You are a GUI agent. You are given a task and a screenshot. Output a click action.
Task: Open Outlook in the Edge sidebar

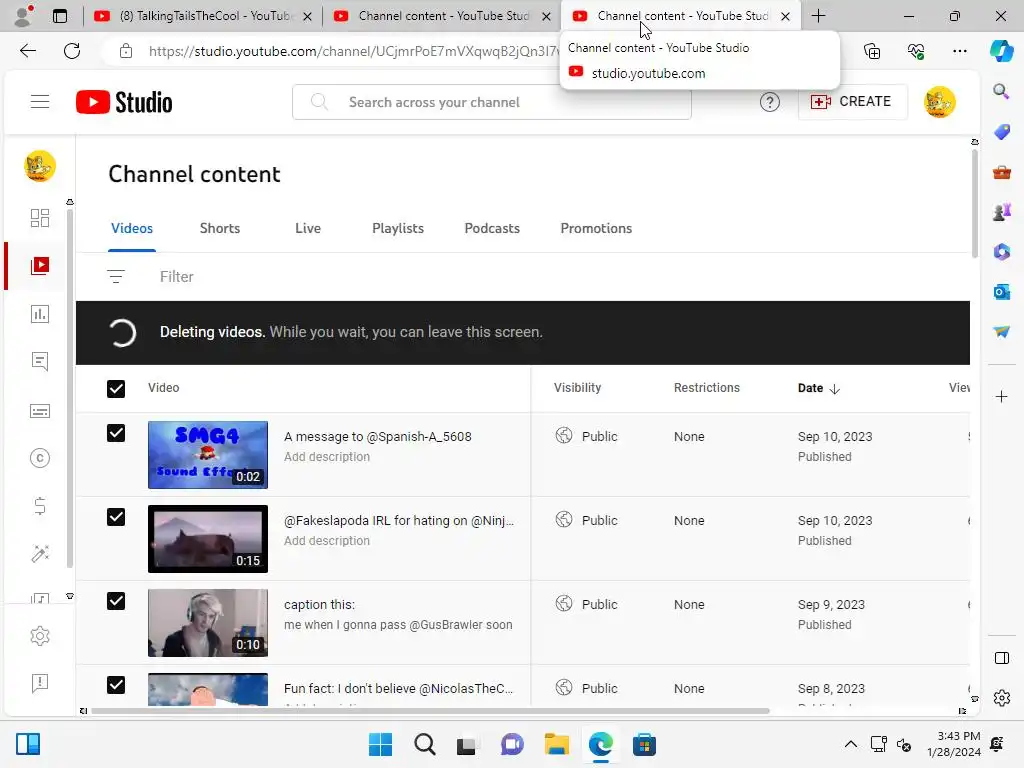pos(1001,292)
